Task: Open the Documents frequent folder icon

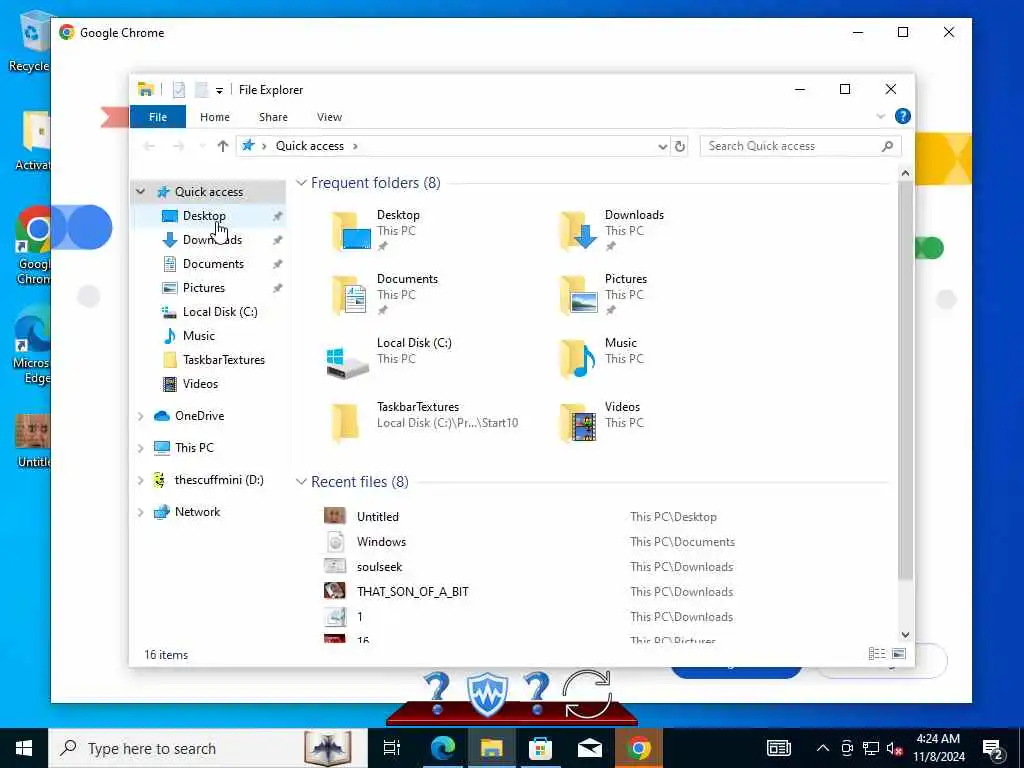Action: [349, 295]
